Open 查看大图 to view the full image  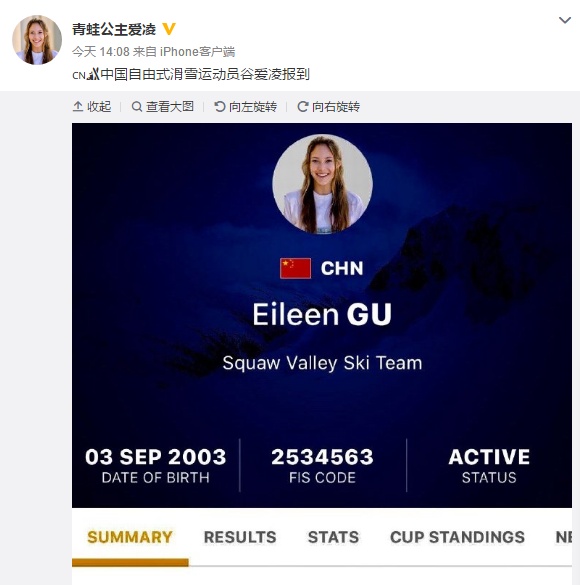click(x=163, y=107)
